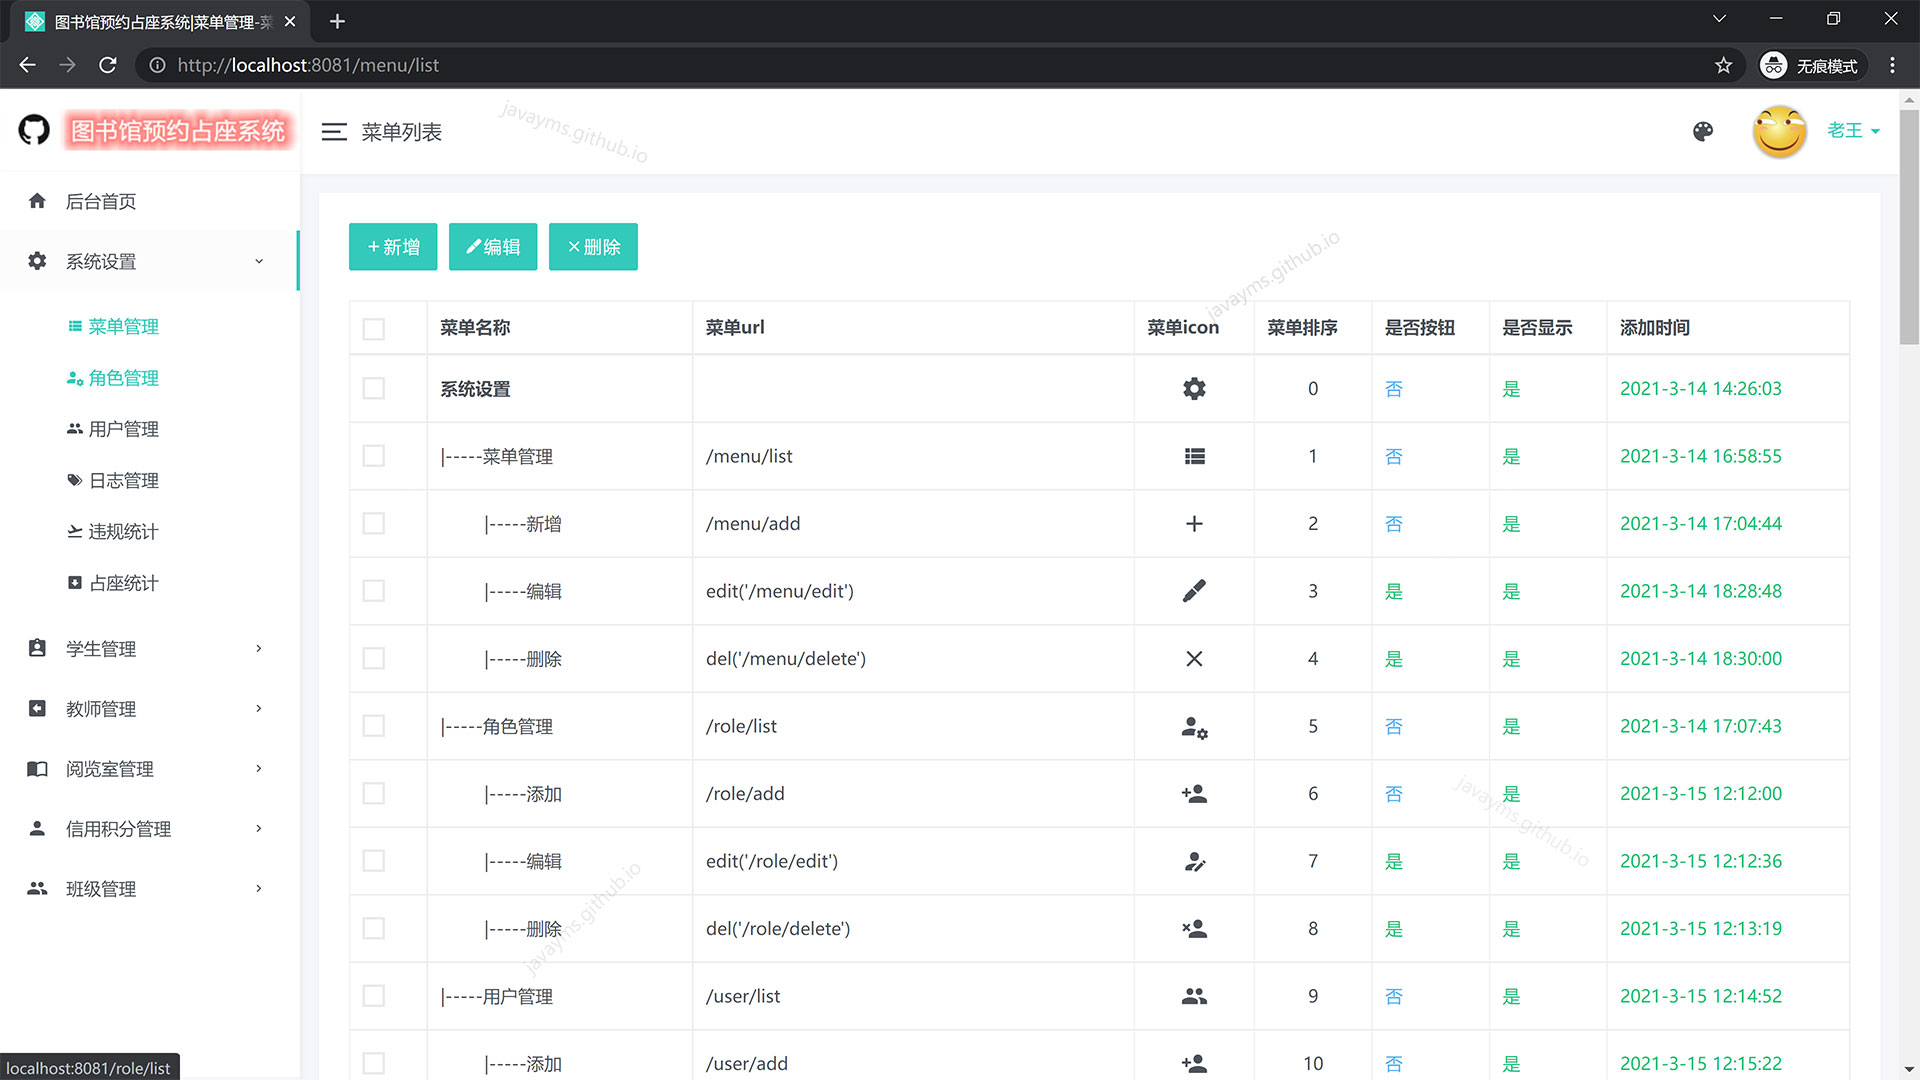
Task: Check the 菜单管理 row checkbox
Action: click(x=374, y=456)
